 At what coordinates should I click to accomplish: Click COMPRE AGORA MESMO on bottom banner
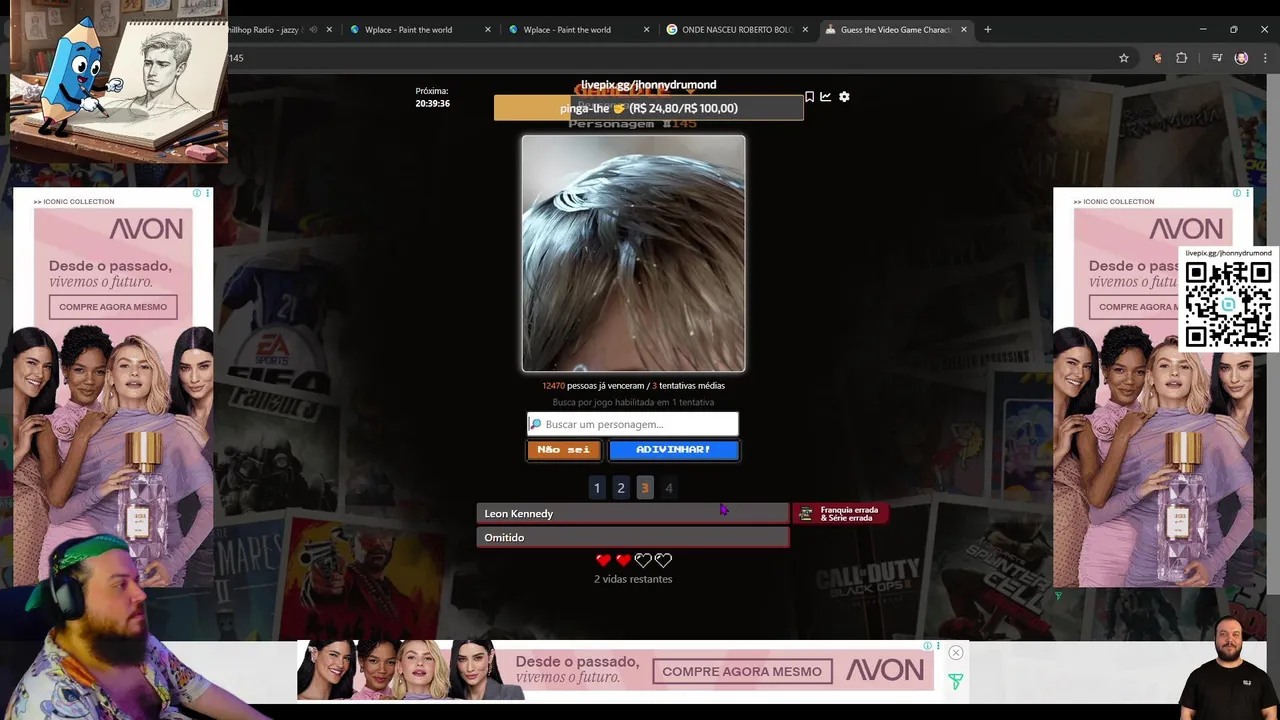tap(742, 672)
